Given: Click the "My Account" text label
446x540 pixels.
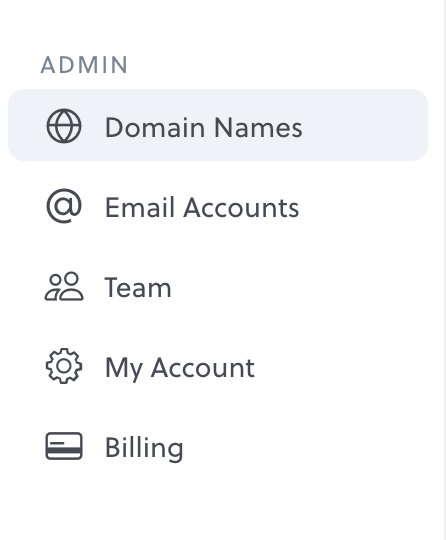Looking at the screenshot, I should click(180, 368).
